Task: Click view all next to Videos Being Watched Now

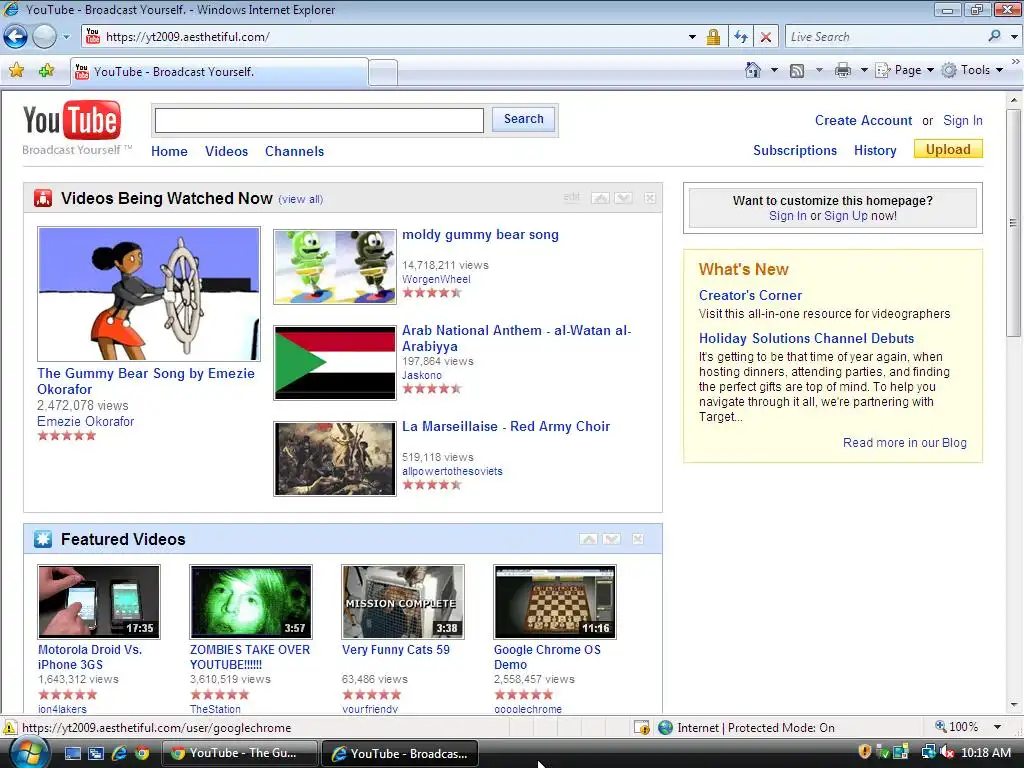Action: tap(300, 199)
